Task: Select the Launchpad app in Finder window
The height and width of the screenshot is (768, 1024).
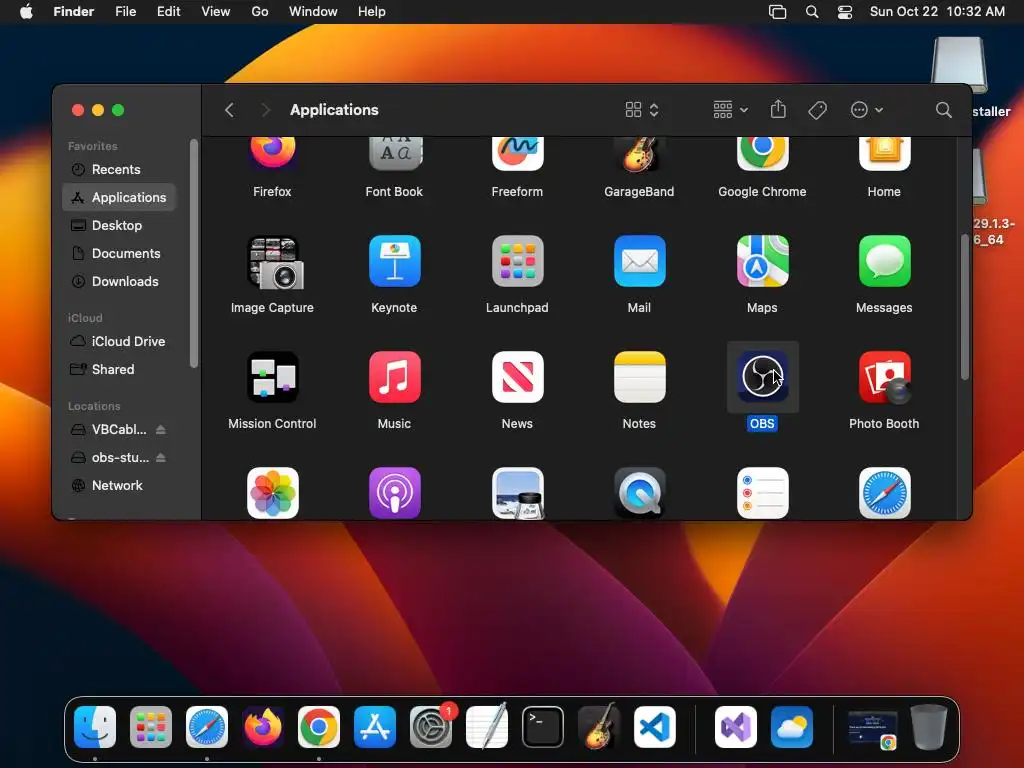Action: [517, 261]
